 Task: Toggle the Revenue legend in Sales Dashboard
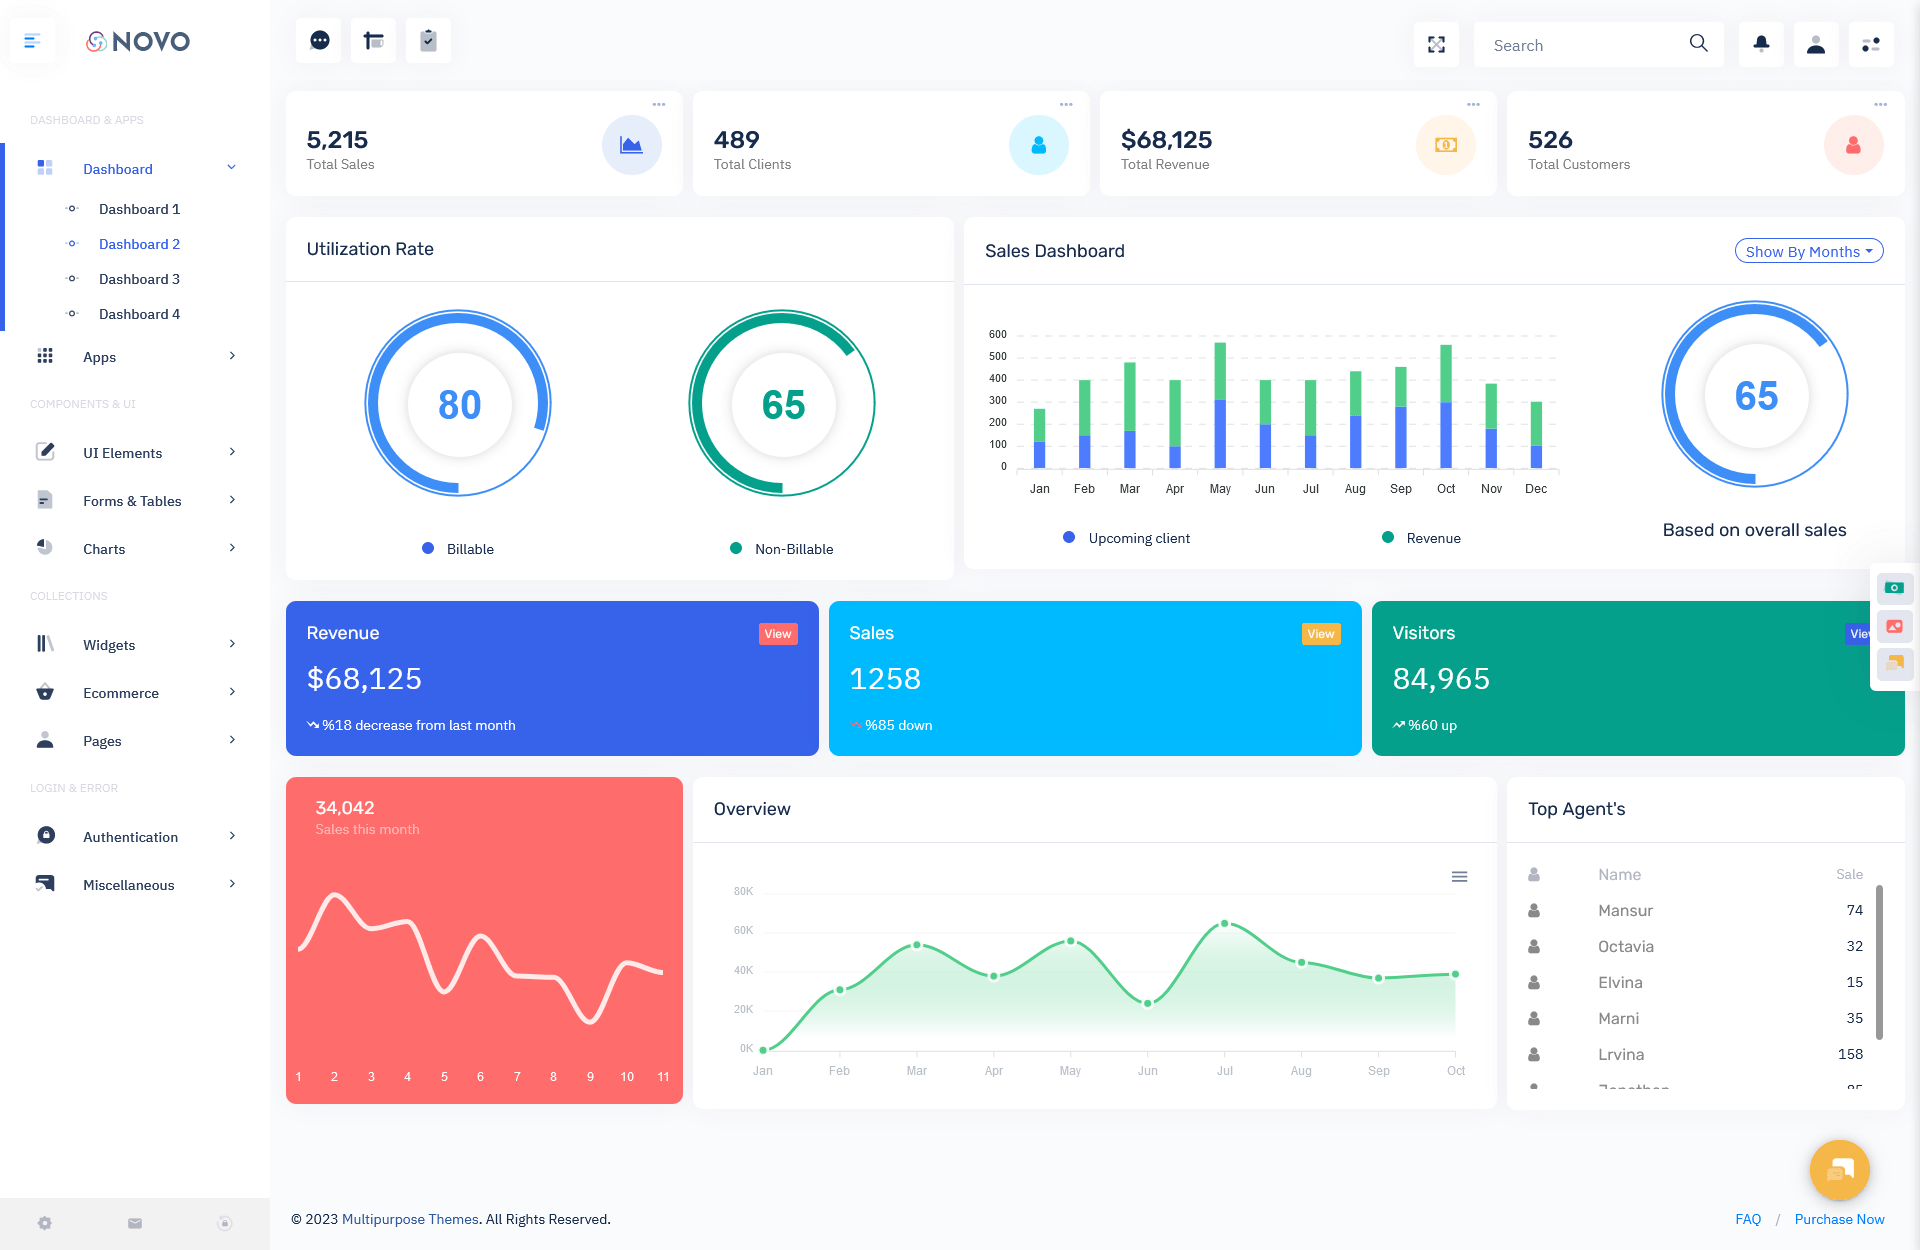click(1421, 538)
